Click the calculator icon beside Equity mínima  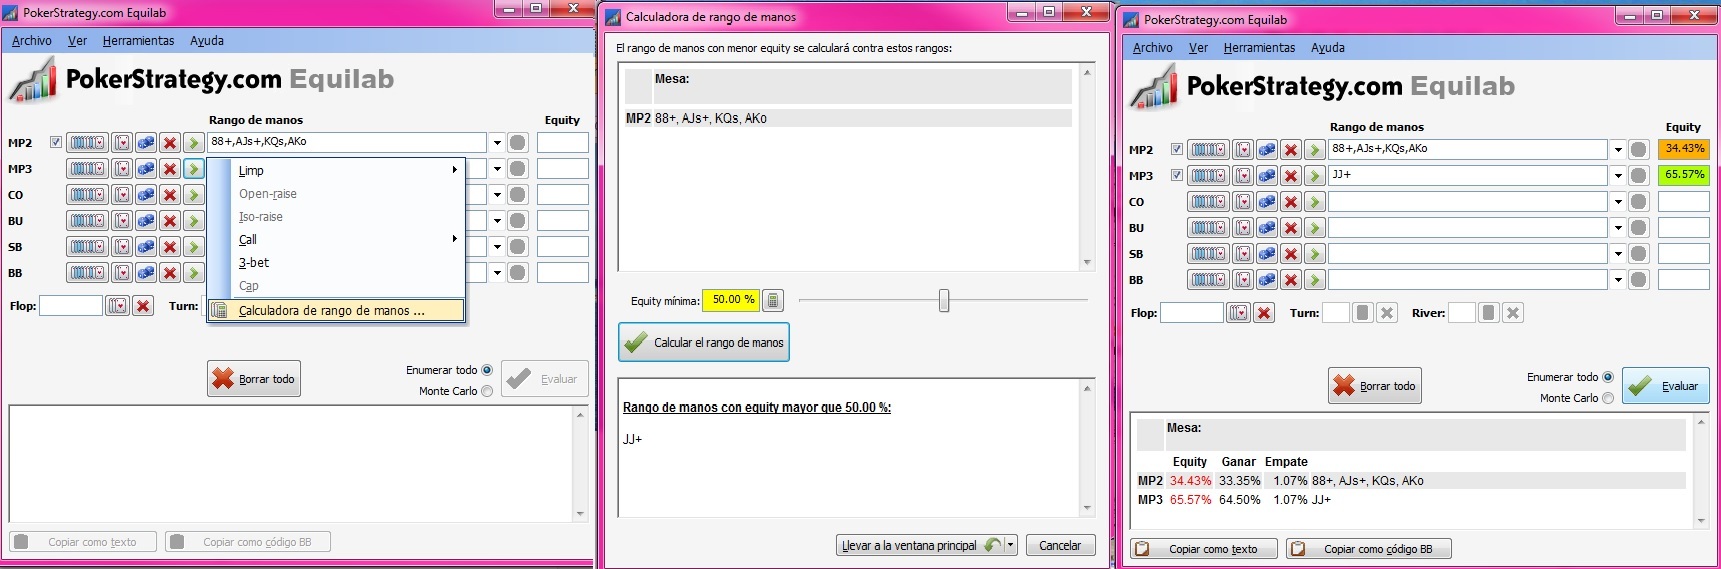[x=773, y=300]
